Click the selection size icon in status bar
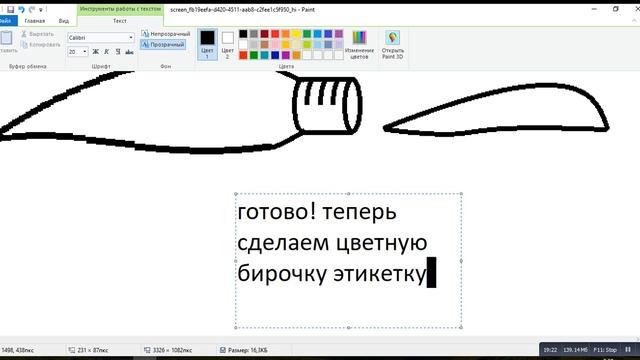 coord(71,350)
